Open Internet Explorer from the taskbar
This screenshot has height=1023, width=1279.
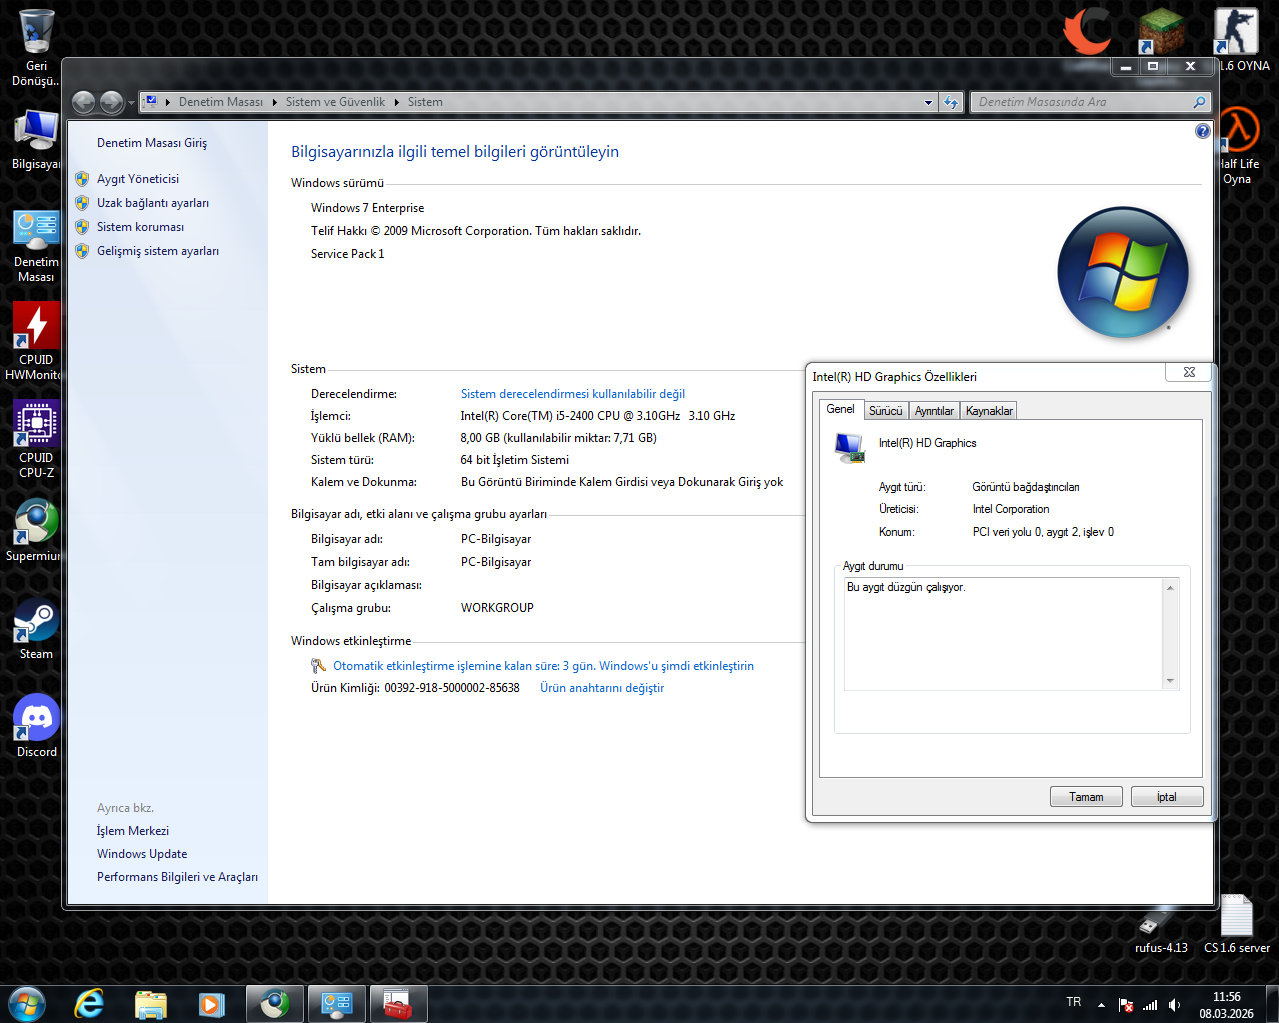(90, 1003)
